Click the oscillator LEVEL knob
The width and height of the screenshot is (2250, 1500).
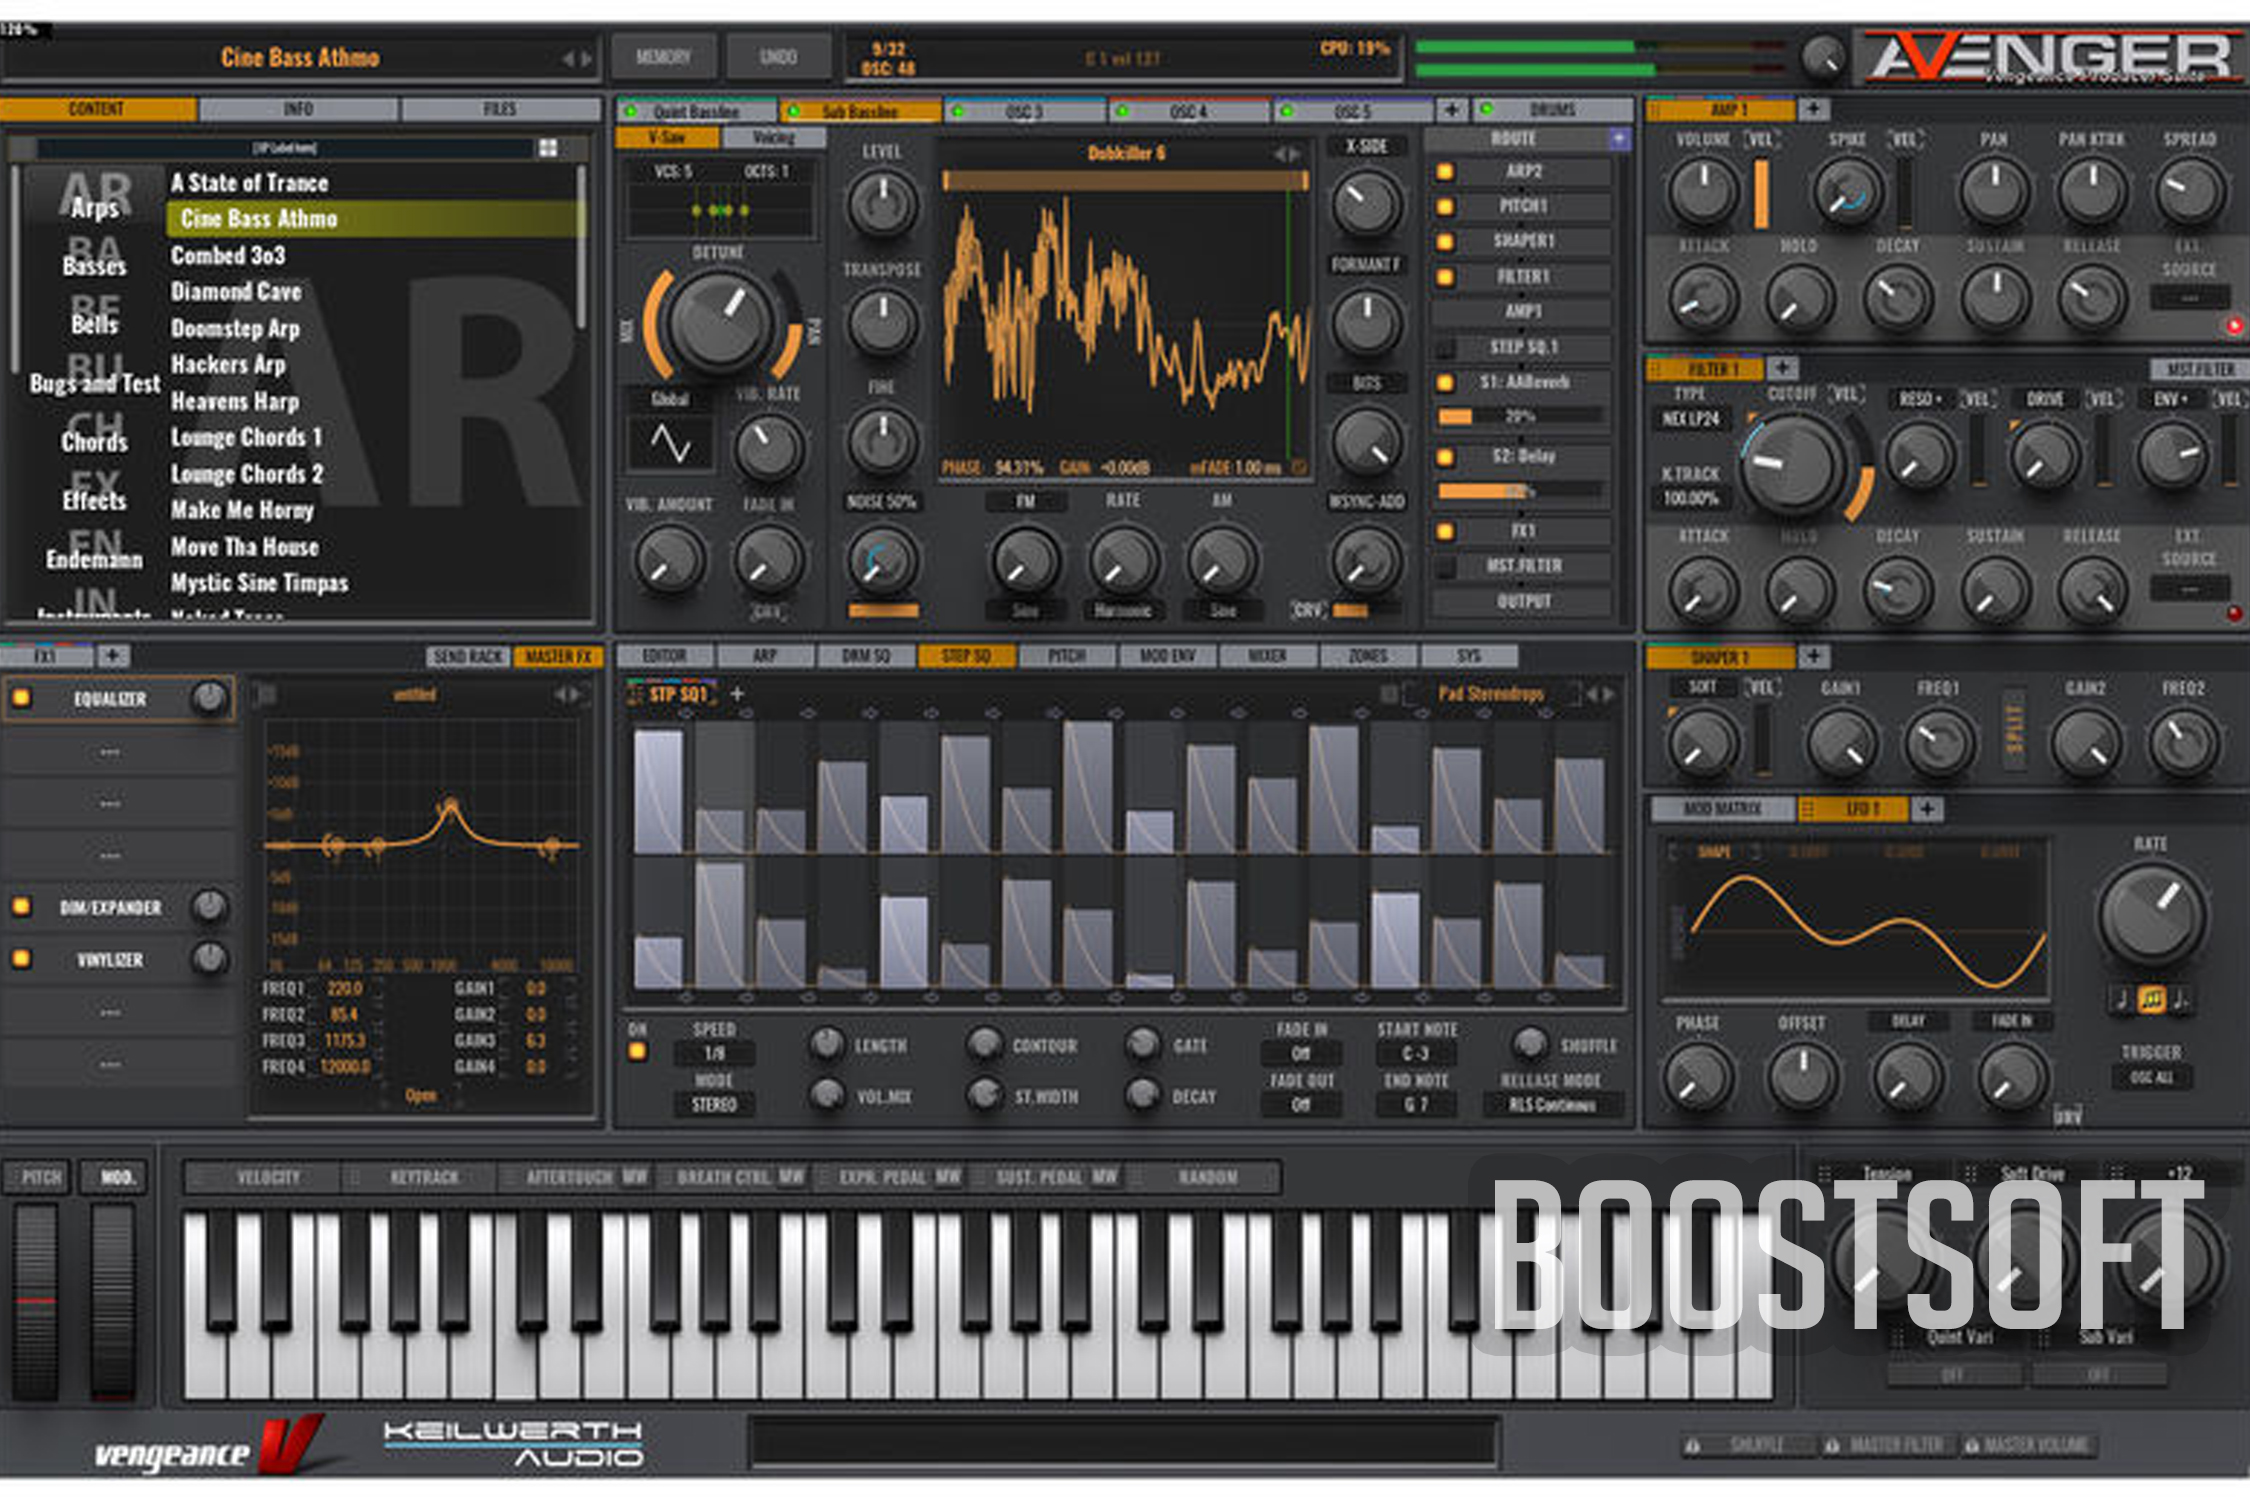click(x=882, y=204)
